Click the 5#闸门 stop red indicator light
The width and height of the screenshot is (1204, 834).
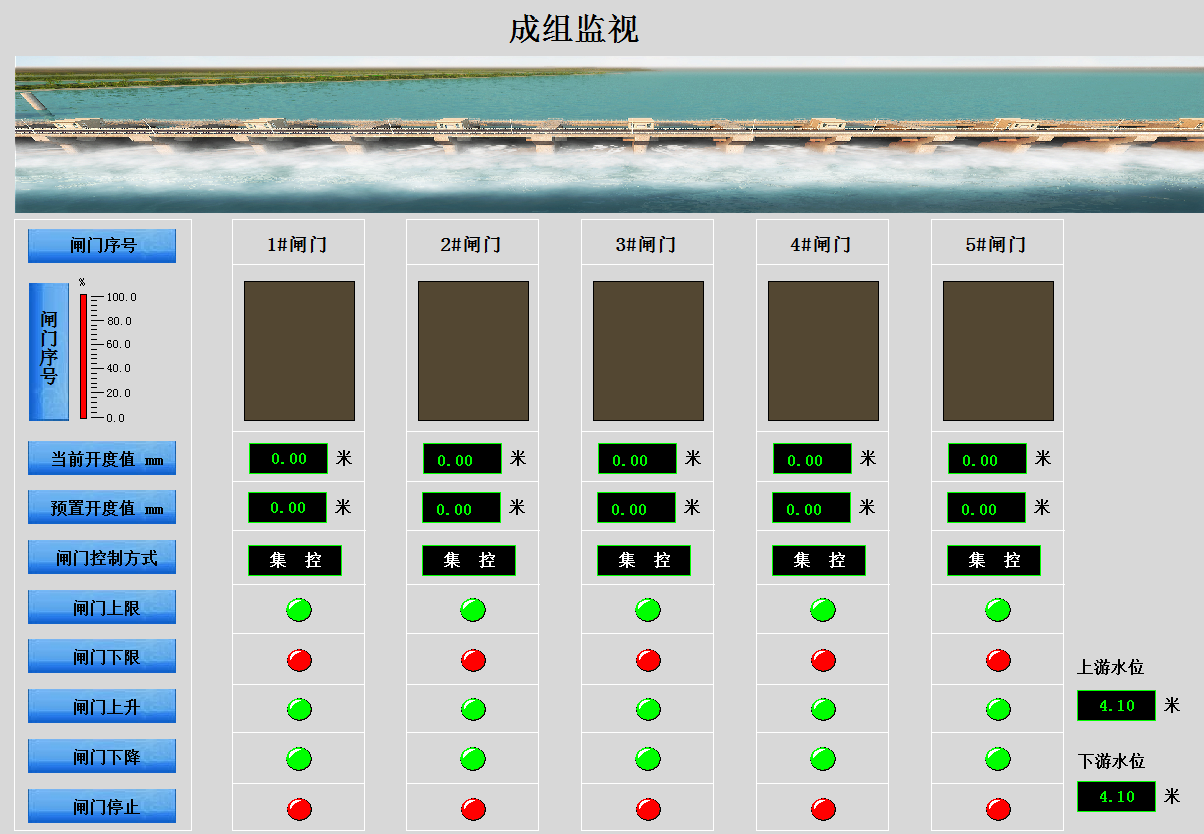click(998, 809)
